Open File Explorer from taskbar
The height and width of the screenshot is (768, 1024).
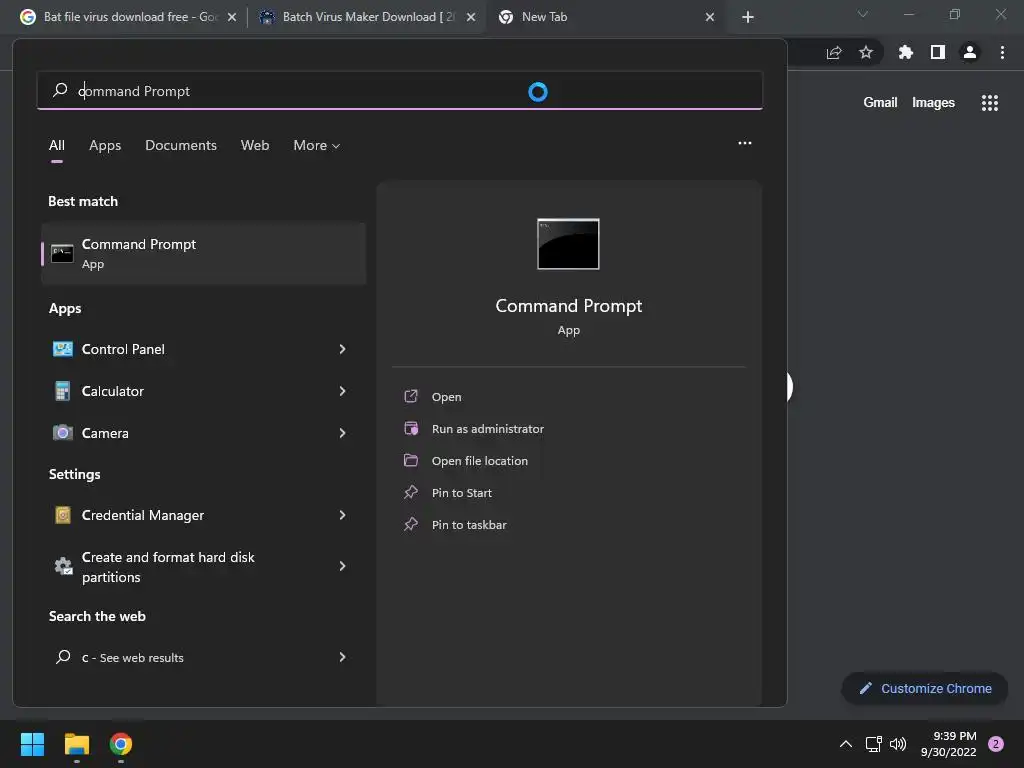76,744
